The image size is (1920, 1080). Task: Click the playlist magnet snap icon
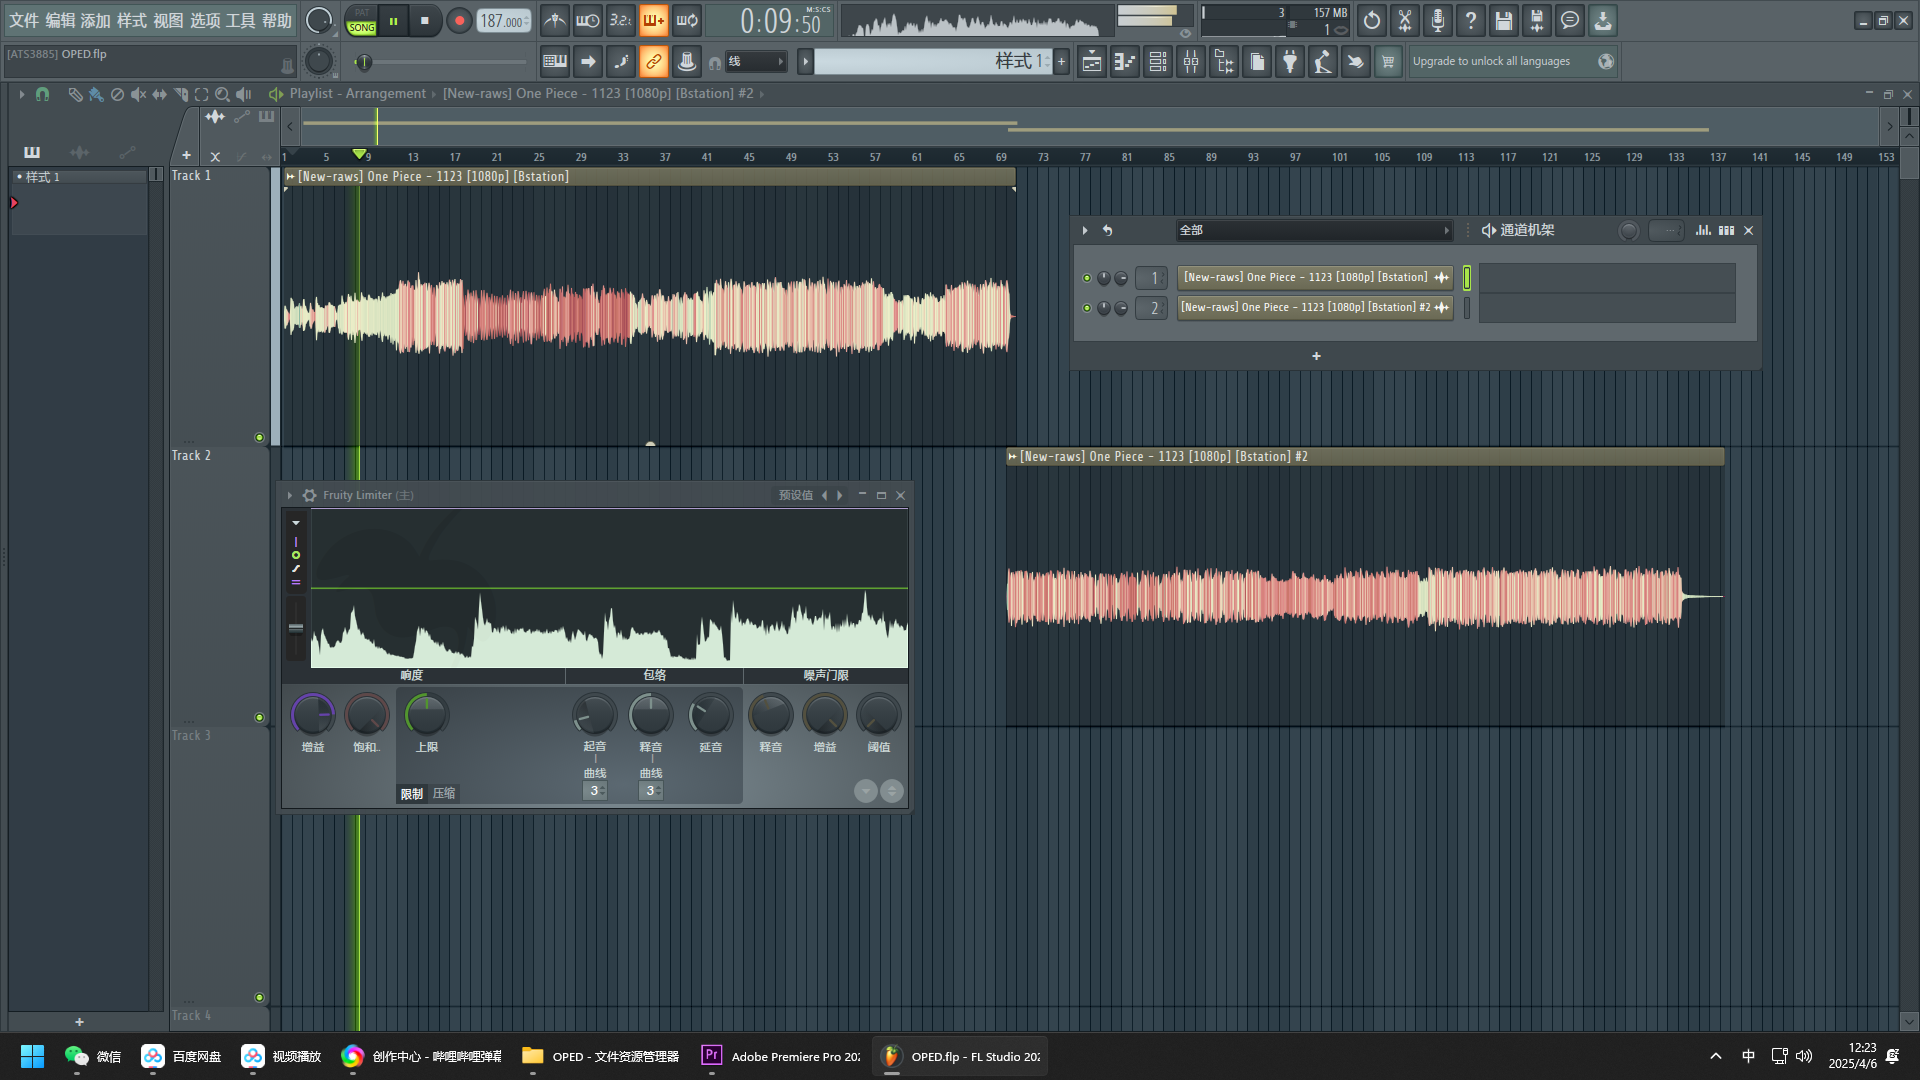click(x=42, y=94)
